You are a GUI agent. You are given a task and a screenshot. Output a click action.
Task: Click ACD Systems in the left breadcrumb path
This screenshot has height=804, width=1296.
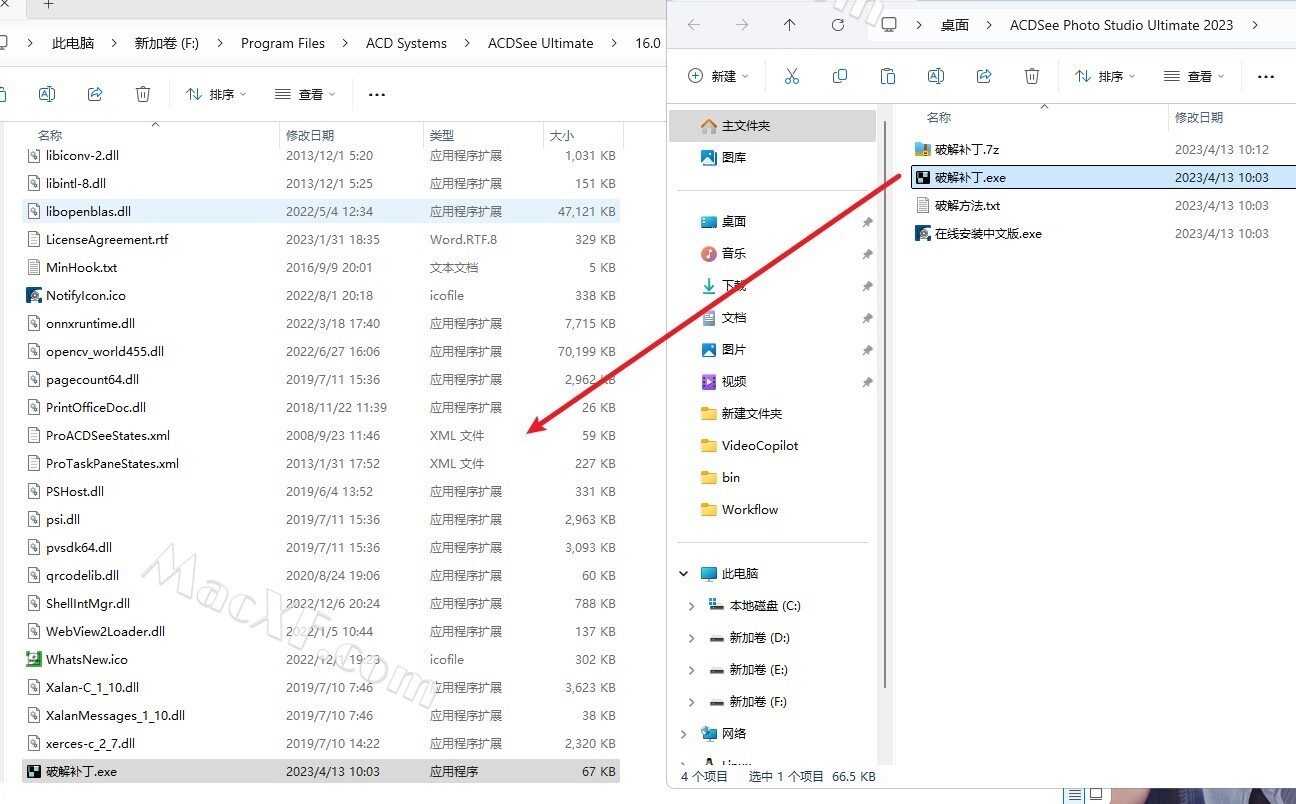coord(406,43)
